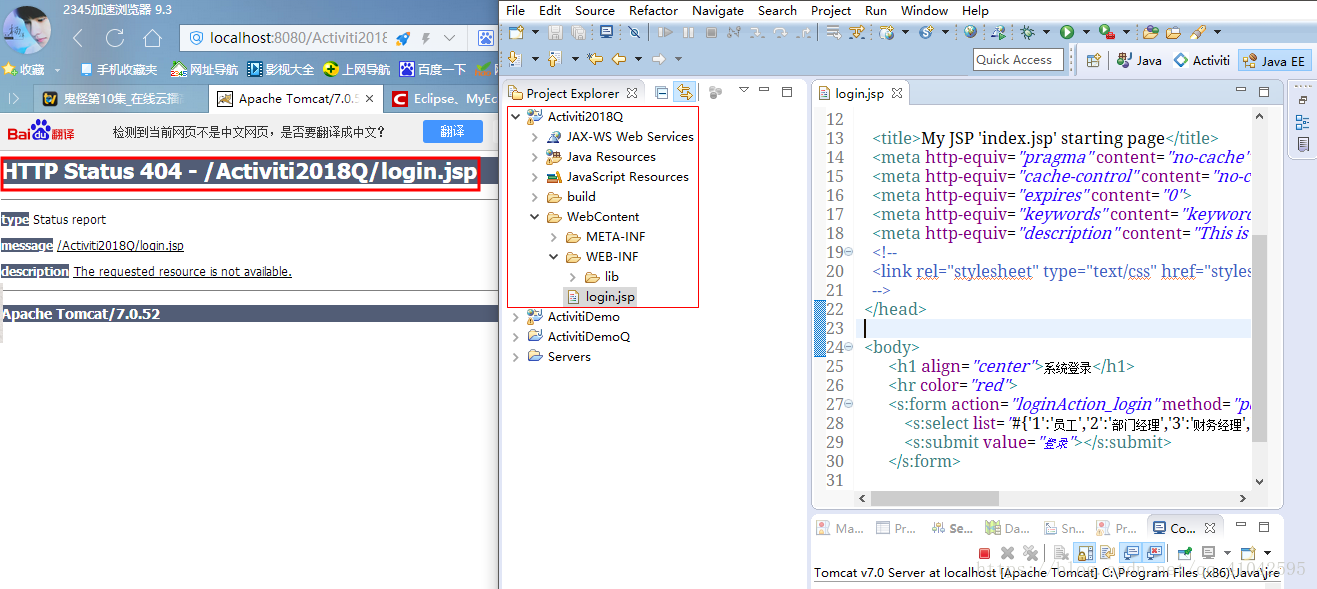Expand the Servers project
The height and width of the screenshot is (589, 1317).
click(x=516, y=357)
